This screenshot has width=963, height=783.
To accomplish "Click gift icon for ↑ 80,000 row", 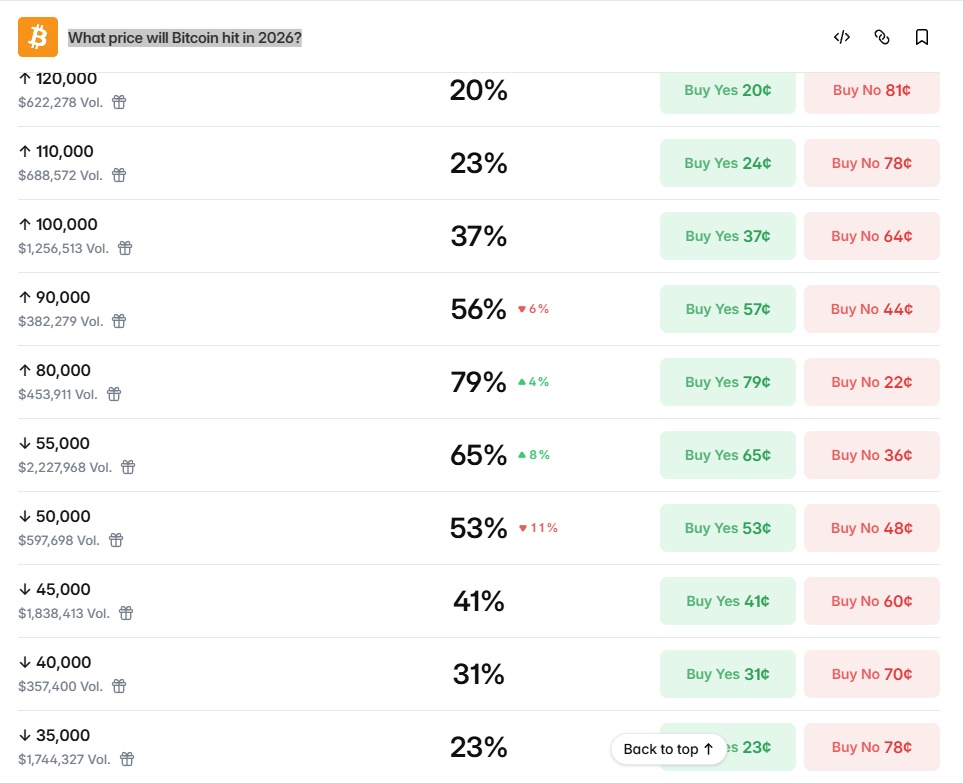I will pos(114,394).
